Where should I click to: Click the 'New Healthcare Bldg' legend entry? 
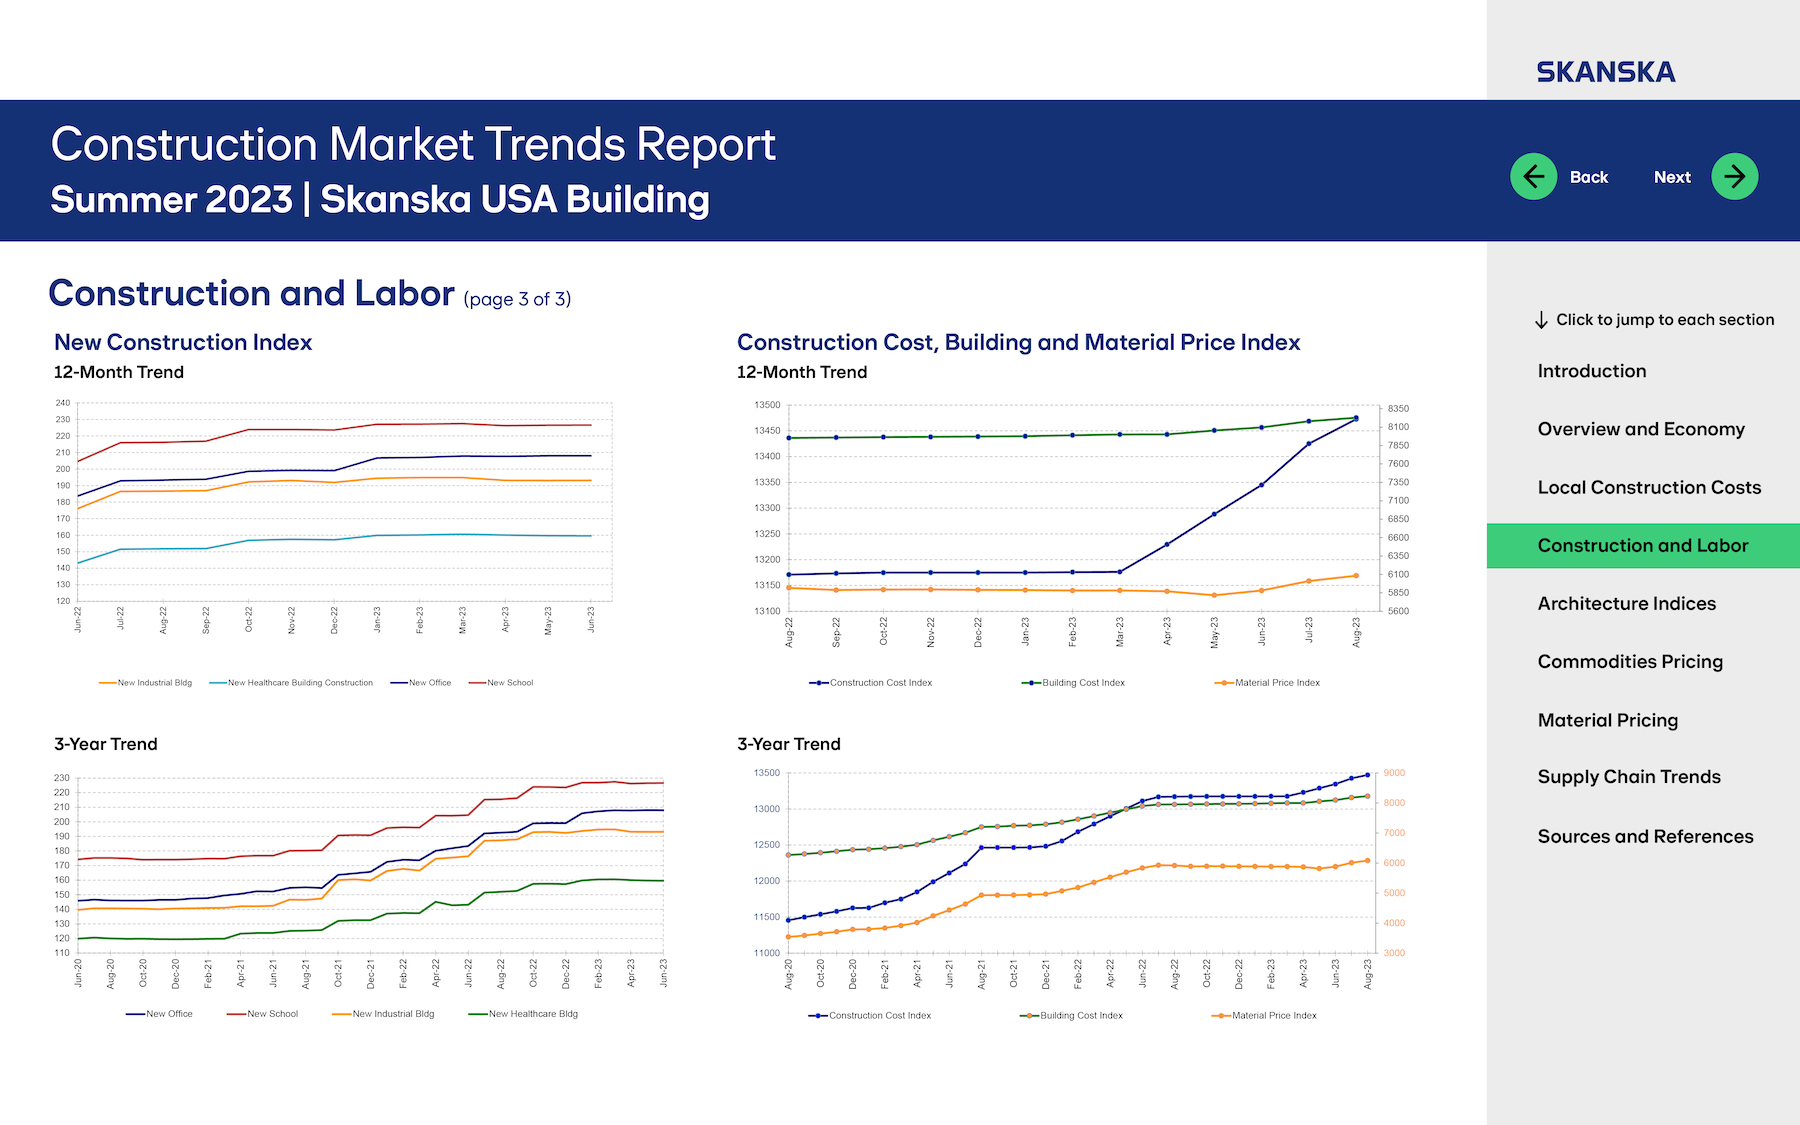(523, 1014)
